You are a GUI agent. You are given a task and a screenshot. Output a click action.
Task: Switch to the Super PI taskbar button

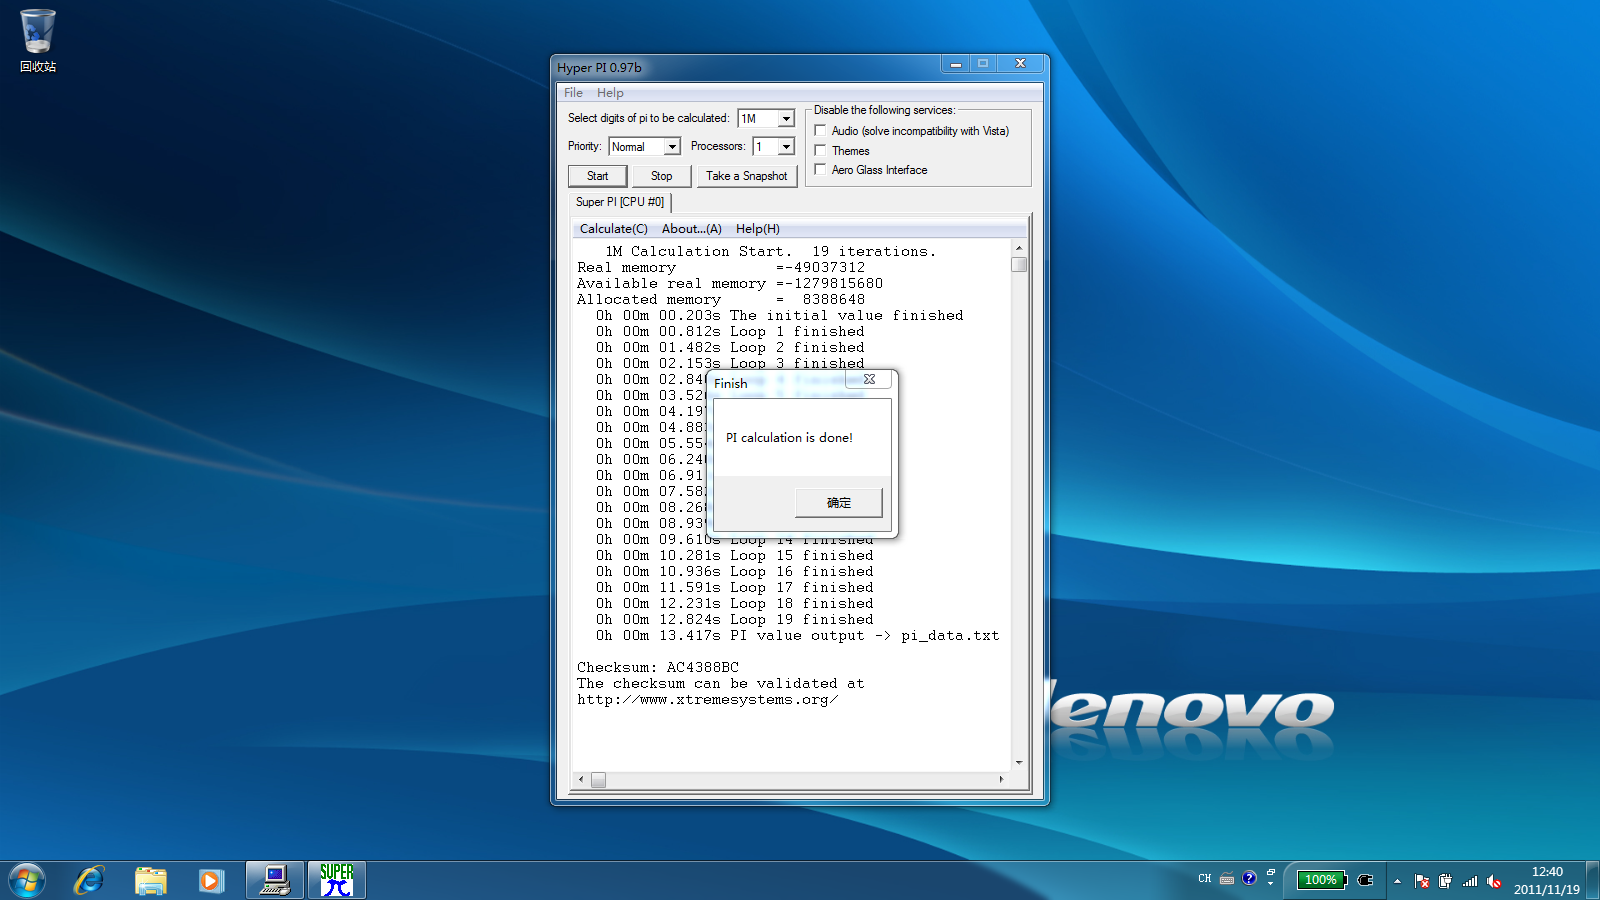pyautogui.click(x=337, y=880)
